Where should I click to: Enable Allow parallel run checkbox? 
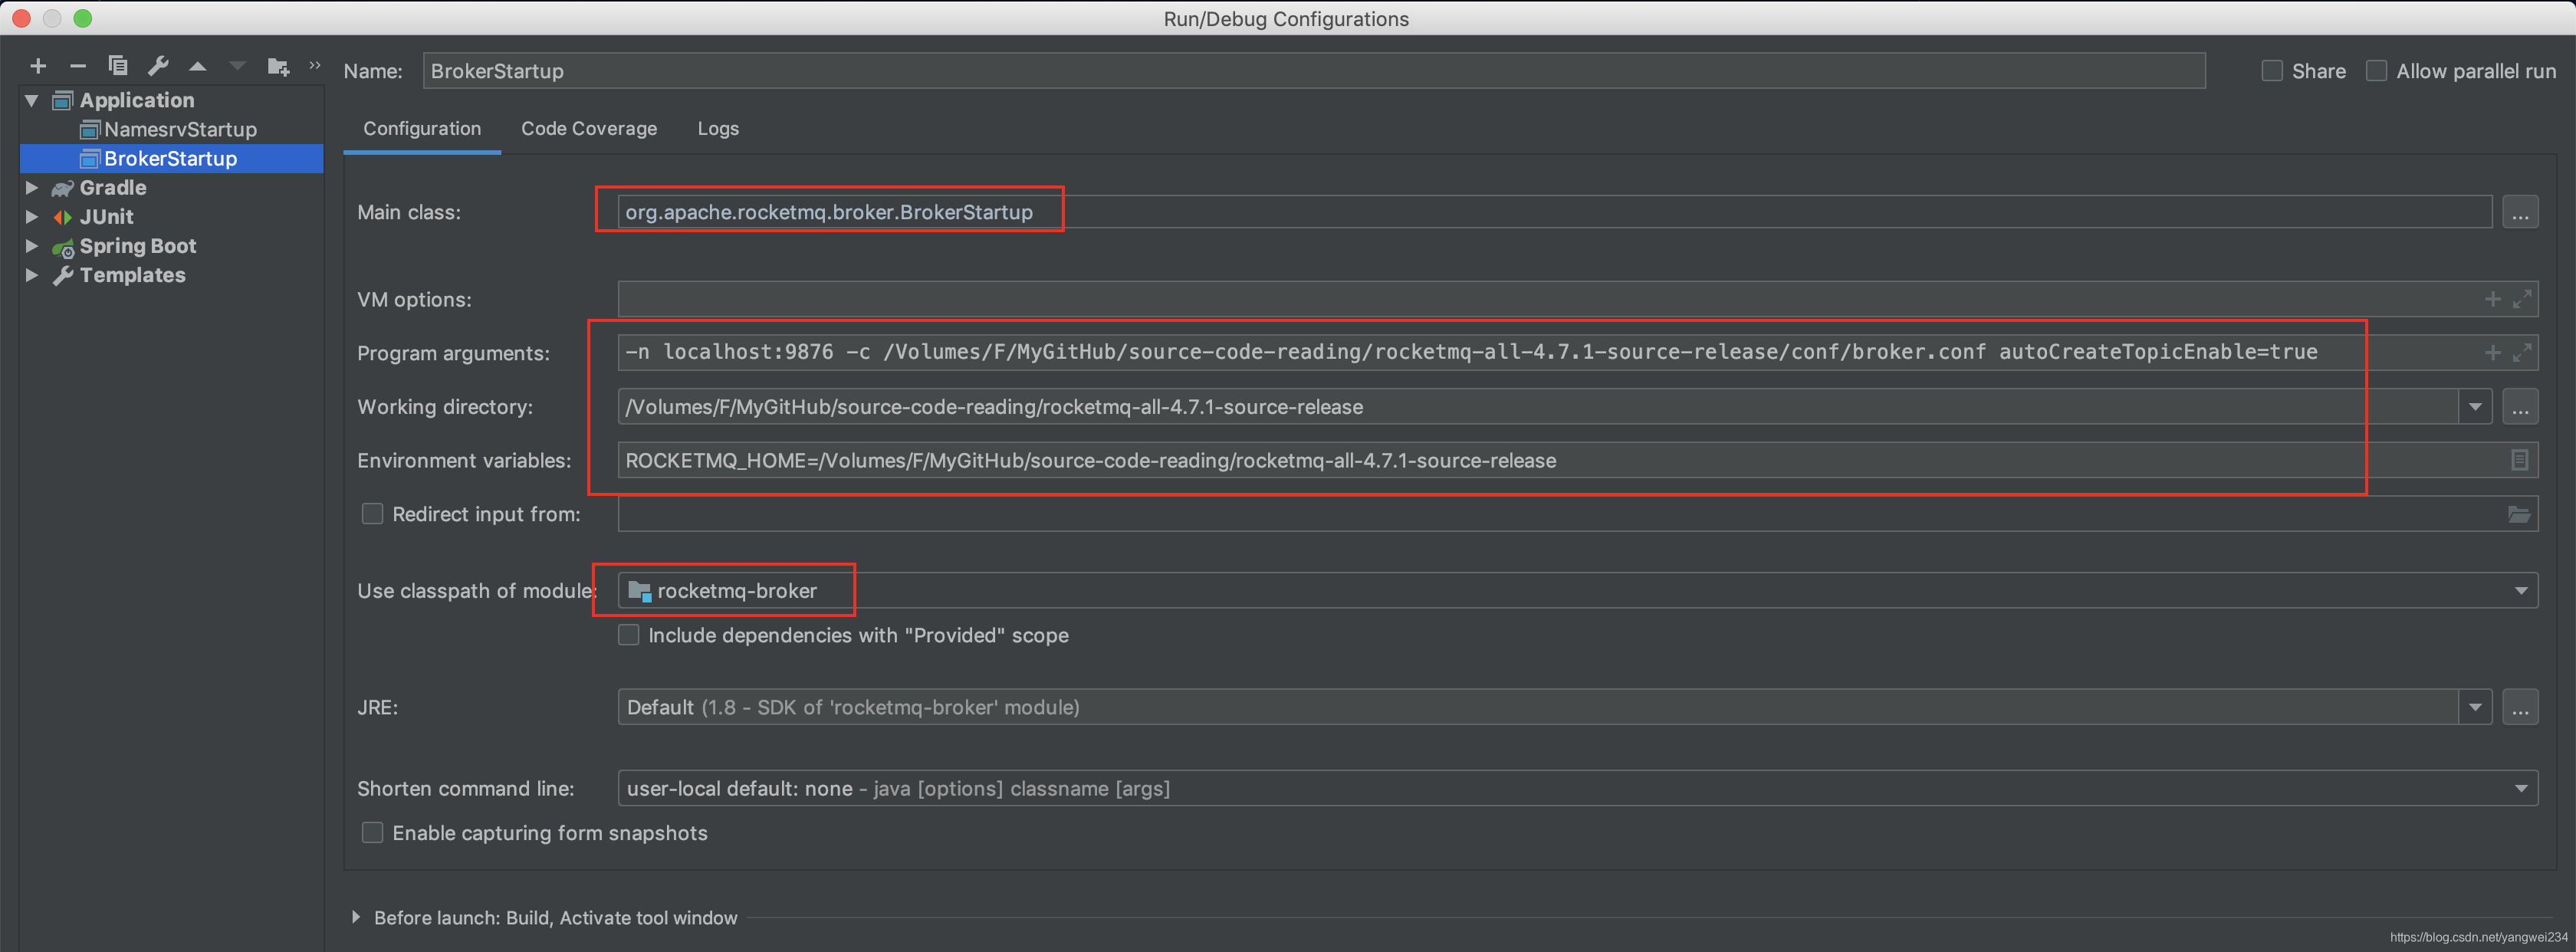click(x=2376, y=71)
